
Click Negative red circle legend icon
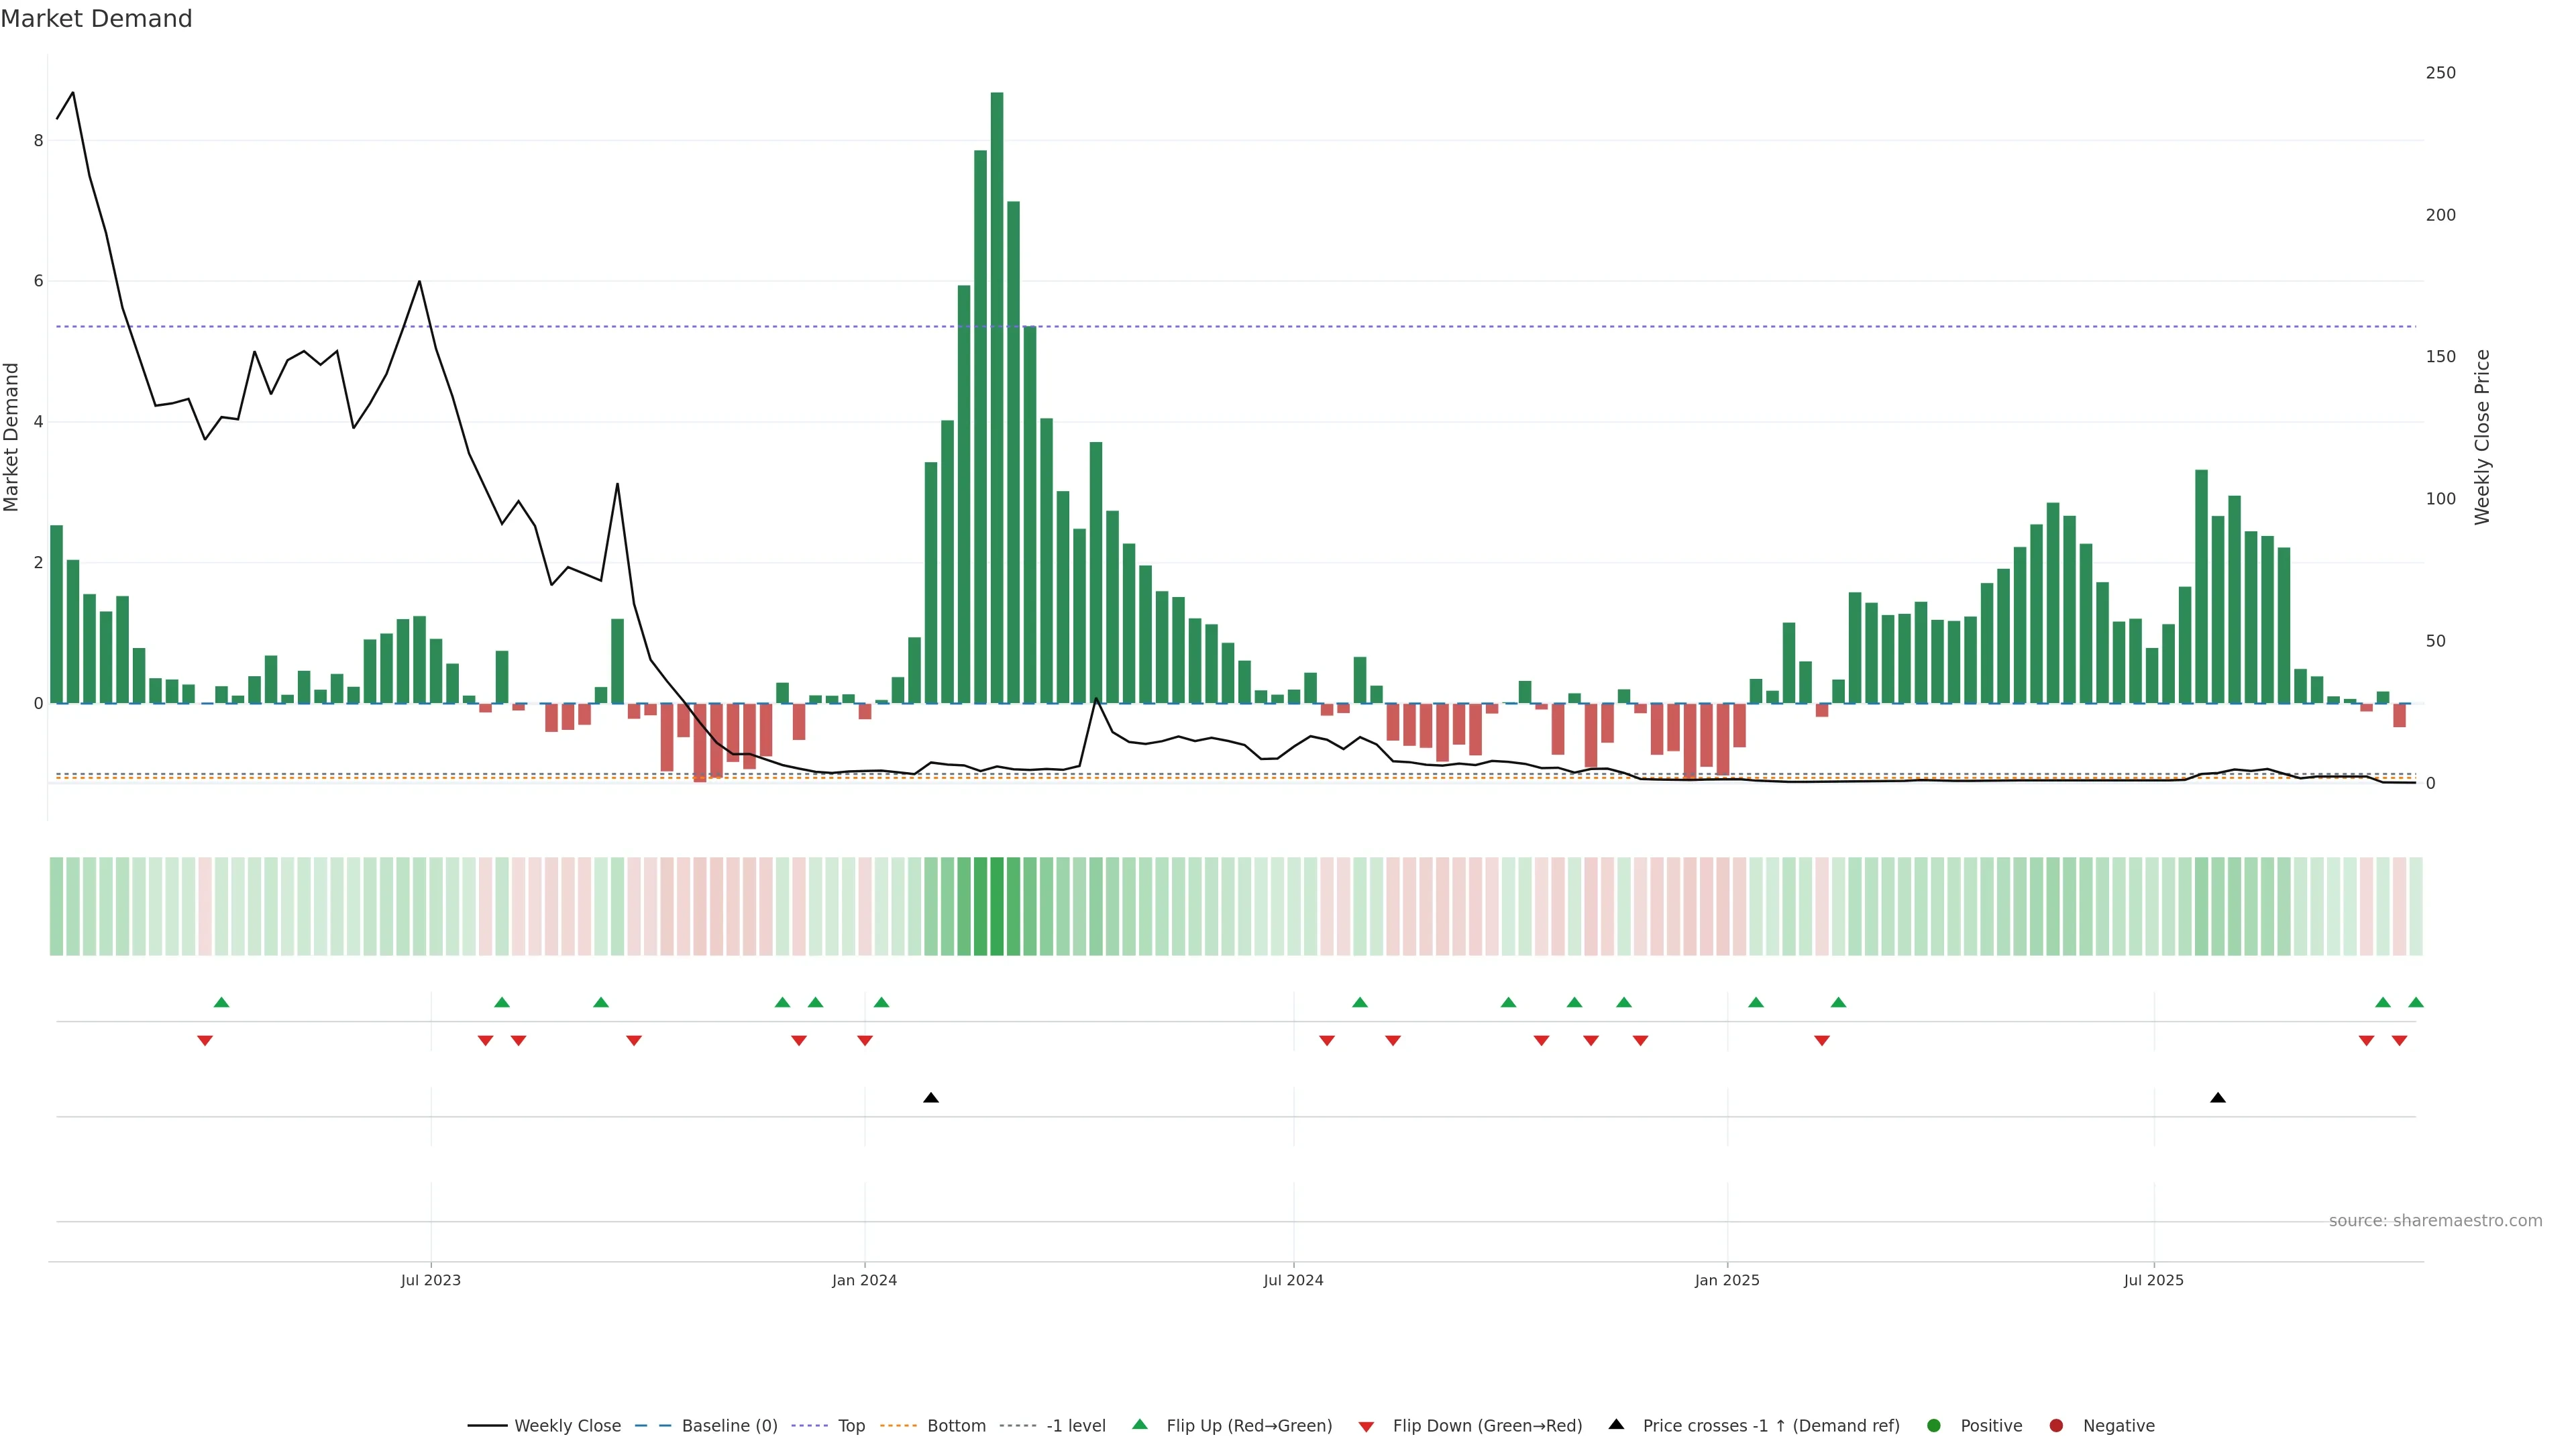coord(2056,1426)
